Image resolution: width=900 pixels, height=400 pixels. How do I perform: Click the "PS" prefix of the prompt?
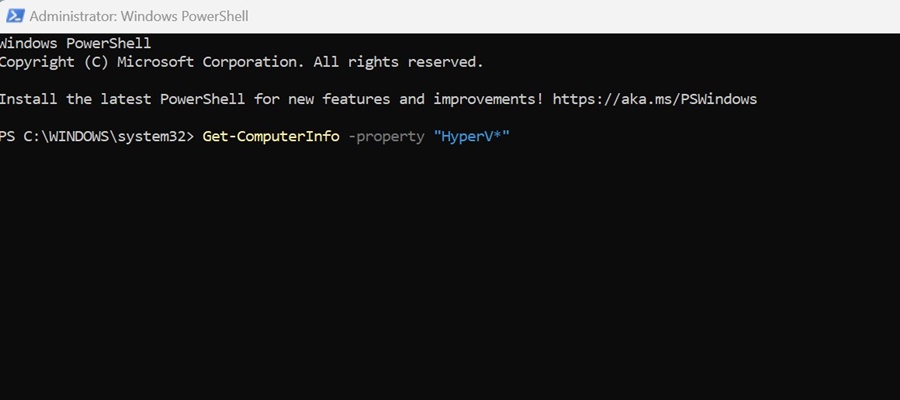(x=8, y=136)
